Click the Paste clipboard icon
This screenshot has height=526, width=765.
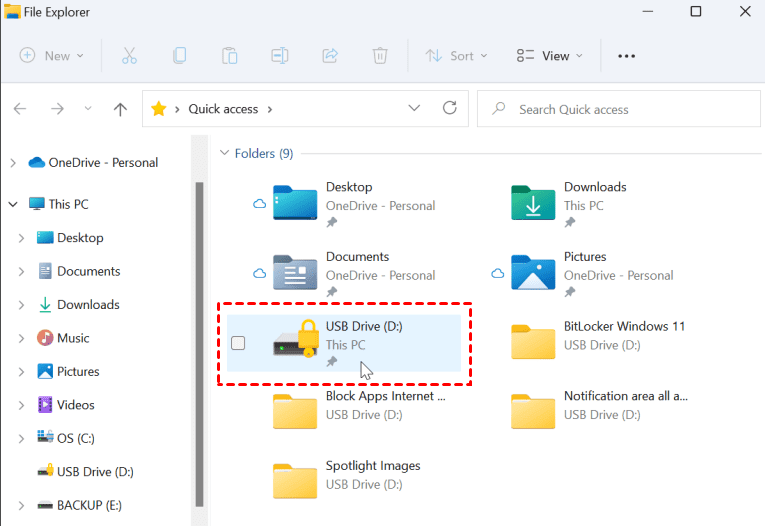(x=230, y=56)
